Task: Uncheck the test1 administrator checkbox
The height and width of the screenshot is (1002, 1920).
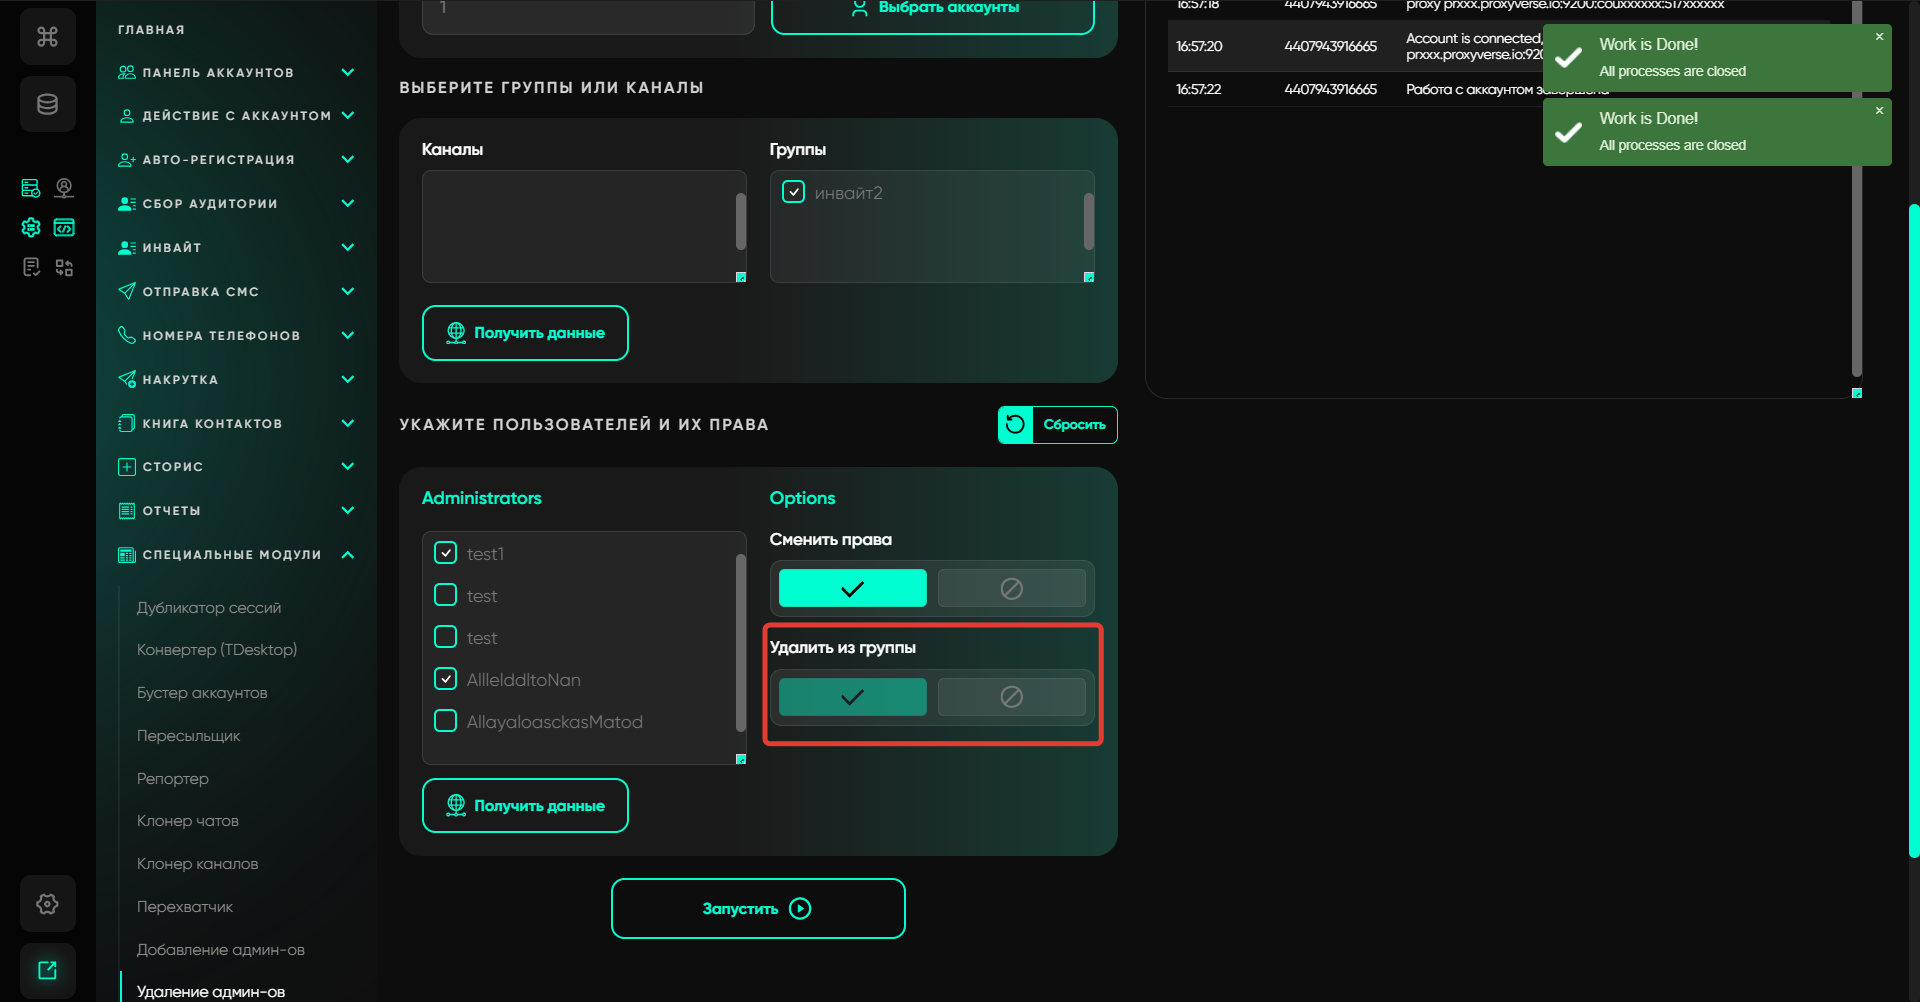Action: [x=446, y=553]
